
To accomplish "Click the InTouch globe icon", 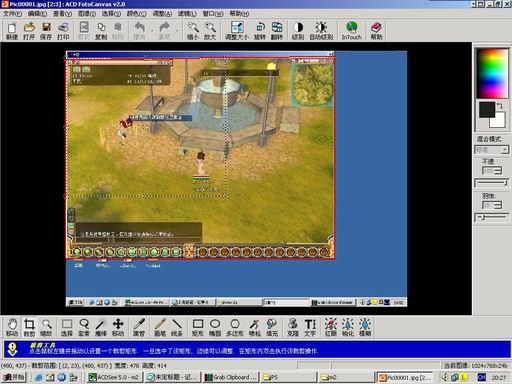I will click(x=352, y=30).
